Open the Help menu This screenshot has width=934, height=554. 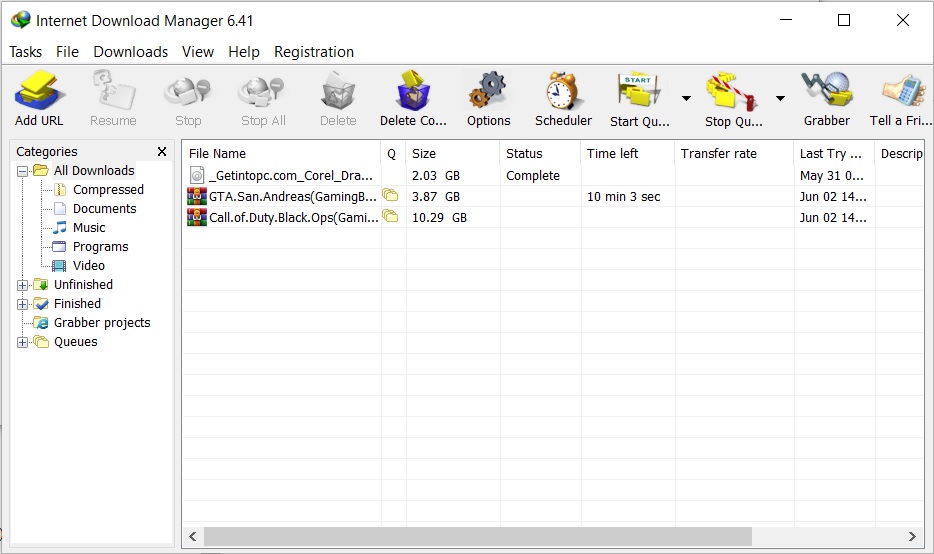point(244,52)
